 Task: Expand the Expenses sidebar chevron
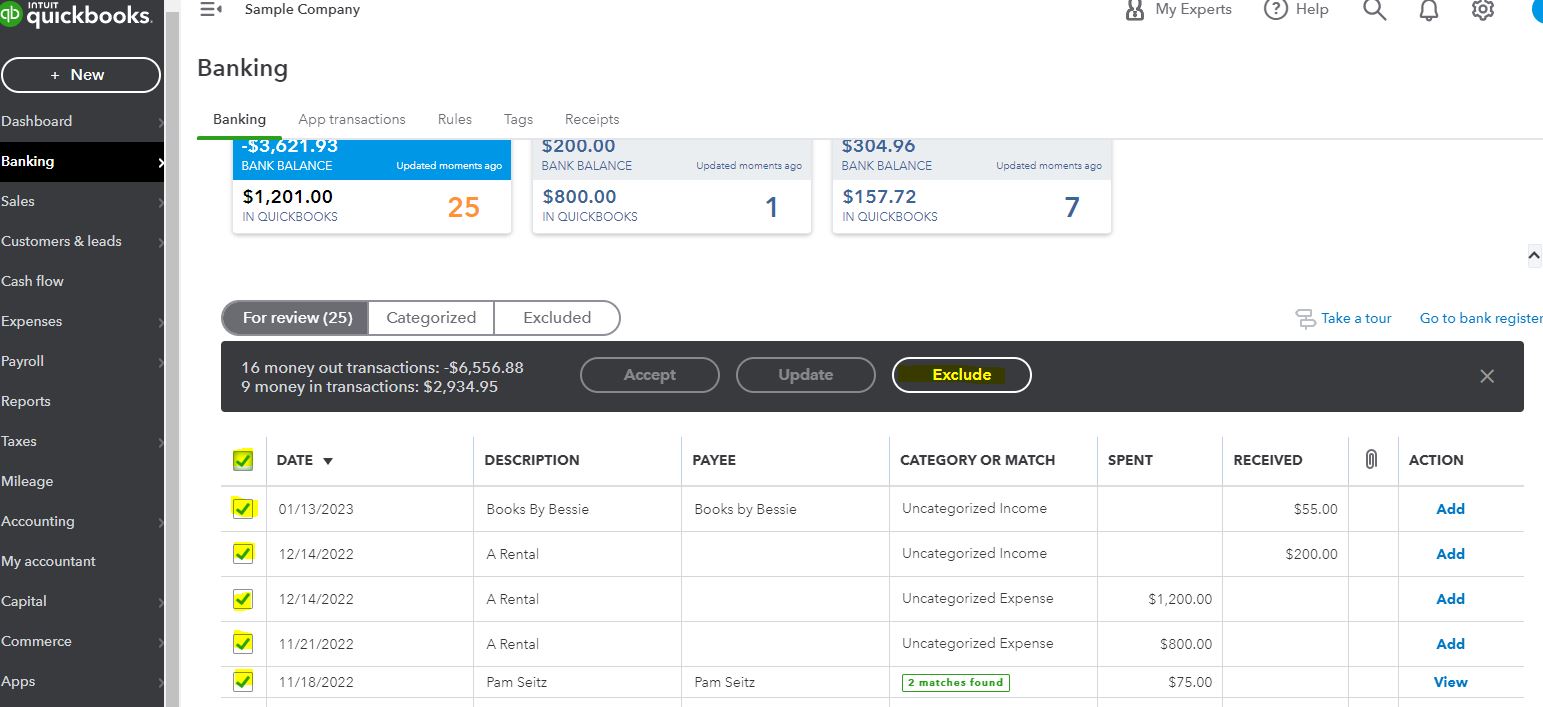pos(160,322)
